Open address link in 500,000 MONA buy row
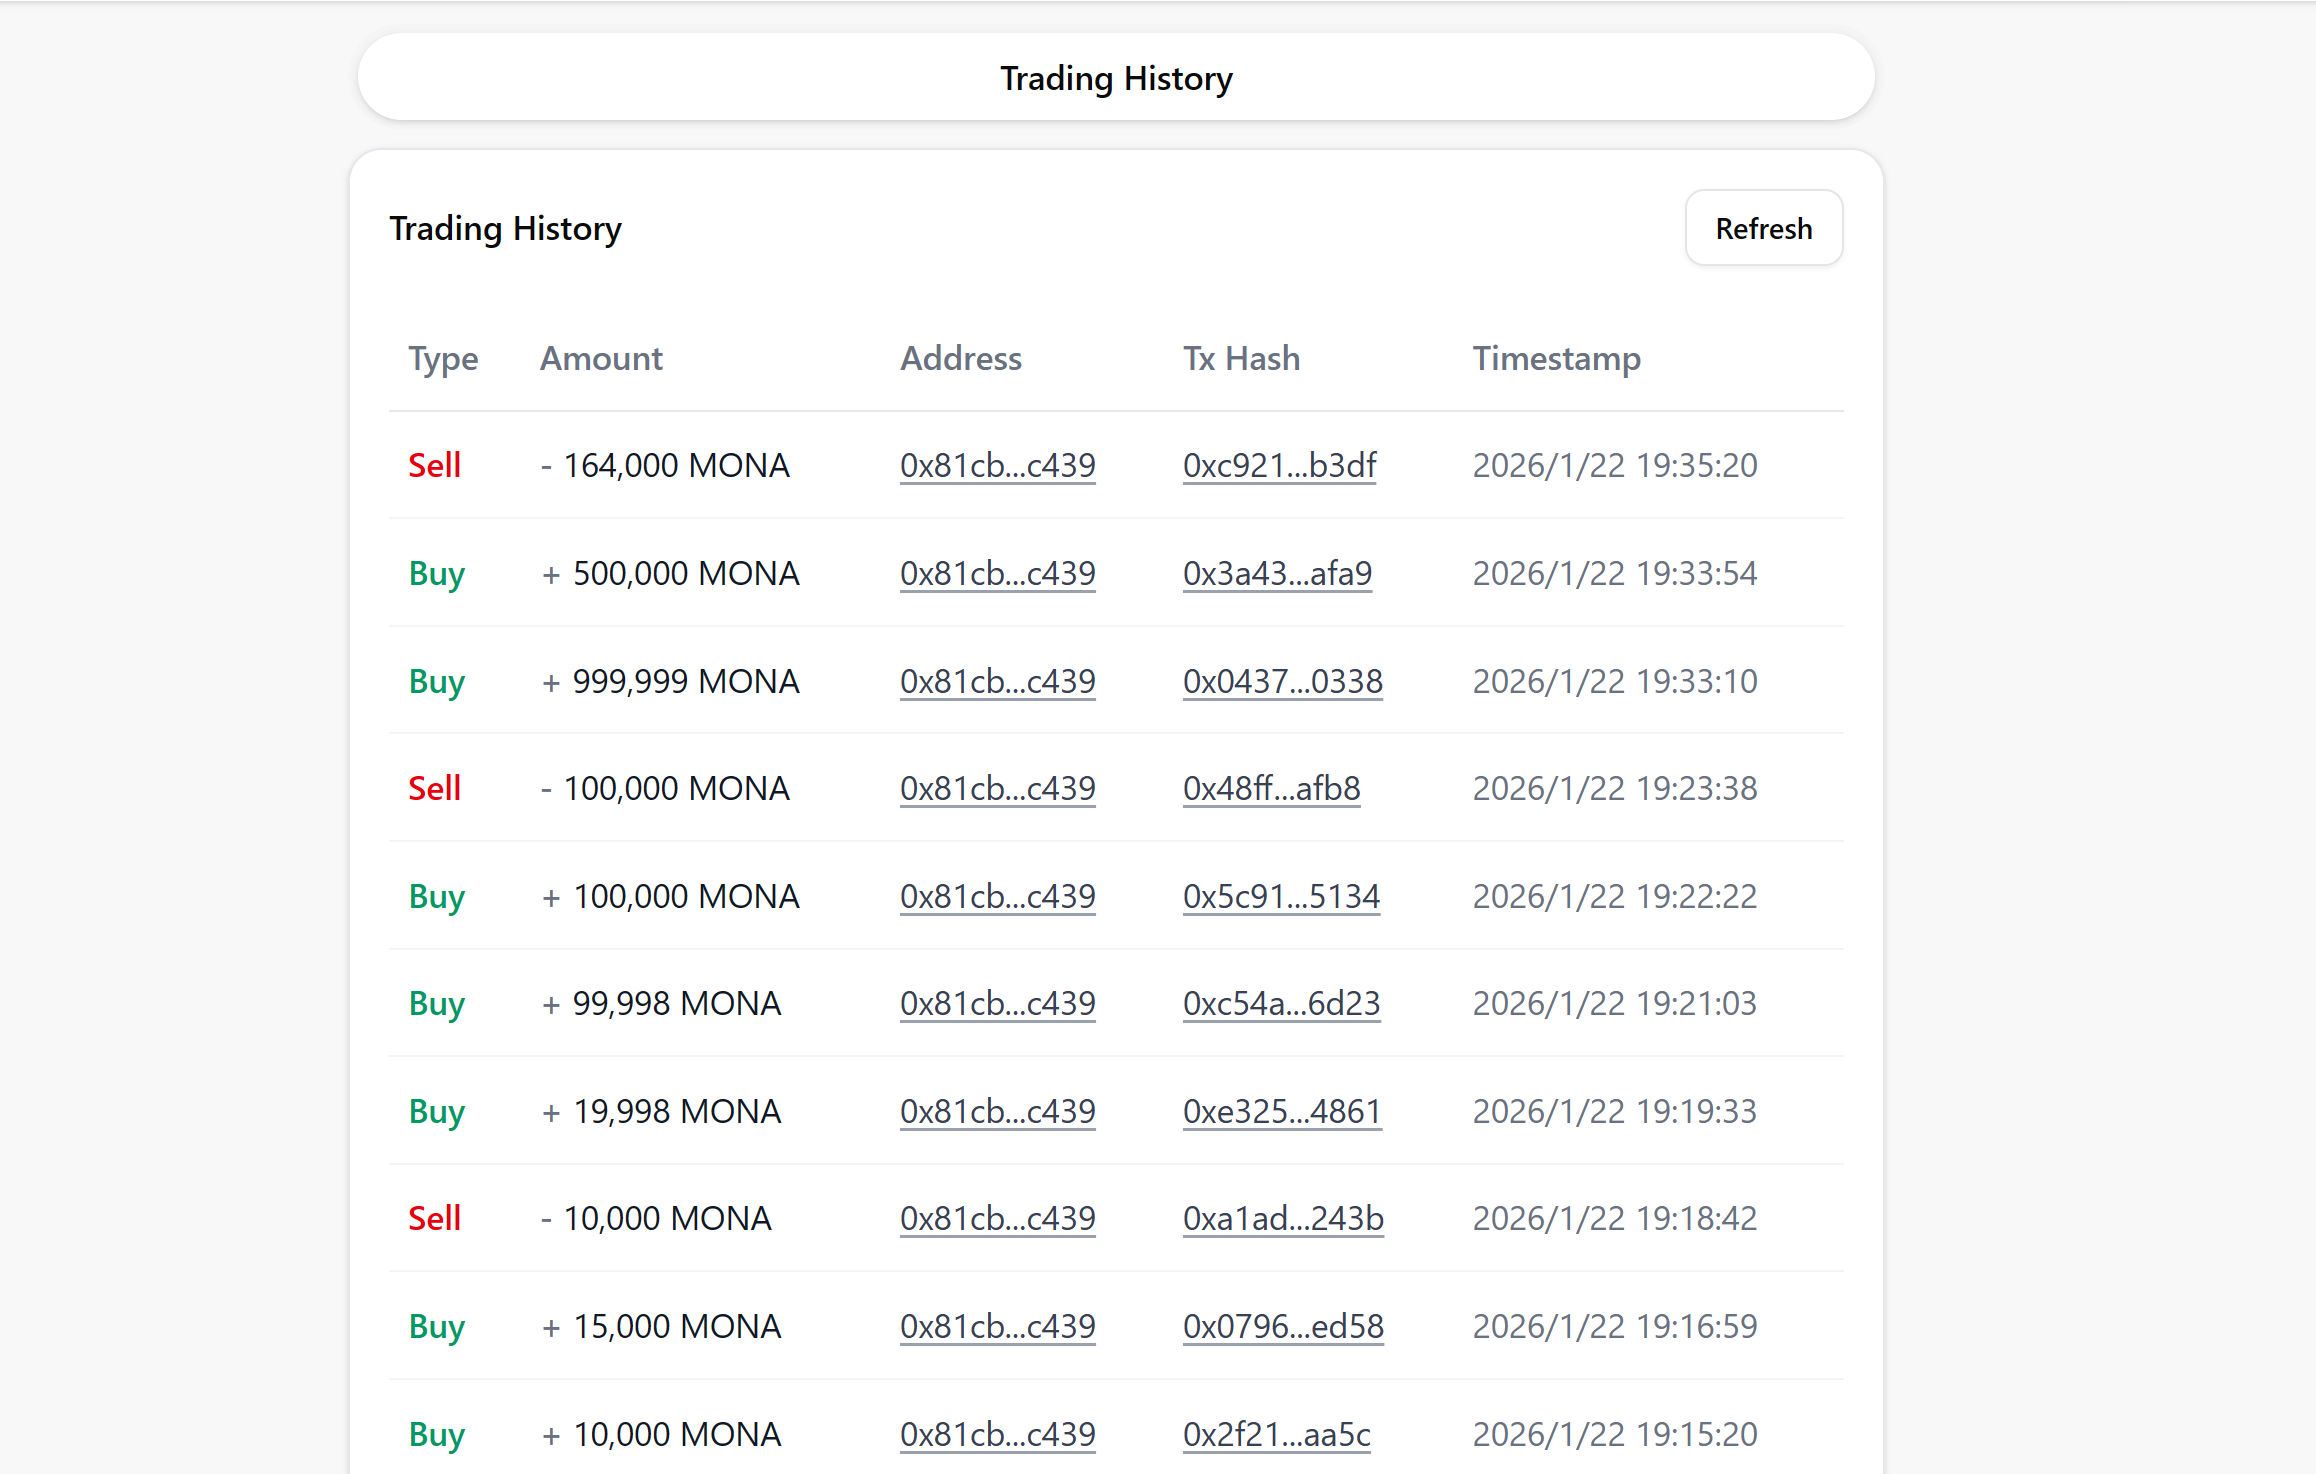Viewport: 2316px width, 1474px height. tap(997, 573)
